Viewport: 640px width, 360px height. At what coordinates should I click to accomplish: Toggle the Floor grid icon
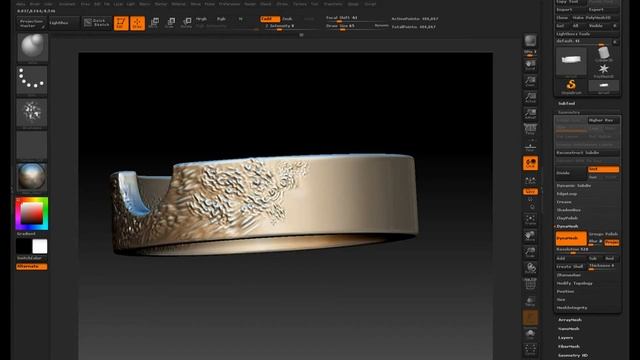[530, 147]
